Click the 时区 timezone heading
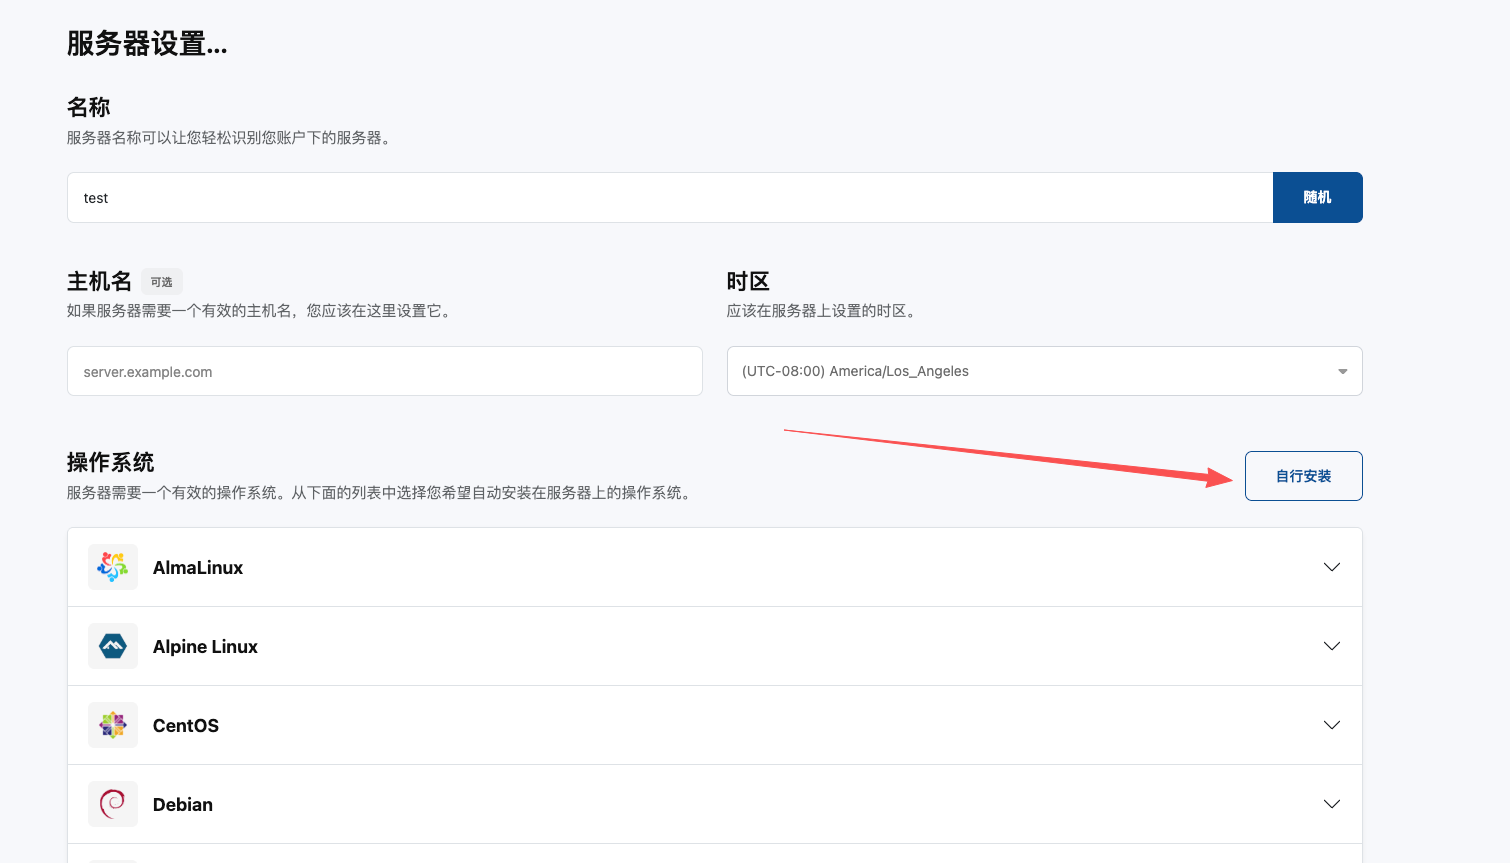1510x863 pixels. (x=748, y=281)
